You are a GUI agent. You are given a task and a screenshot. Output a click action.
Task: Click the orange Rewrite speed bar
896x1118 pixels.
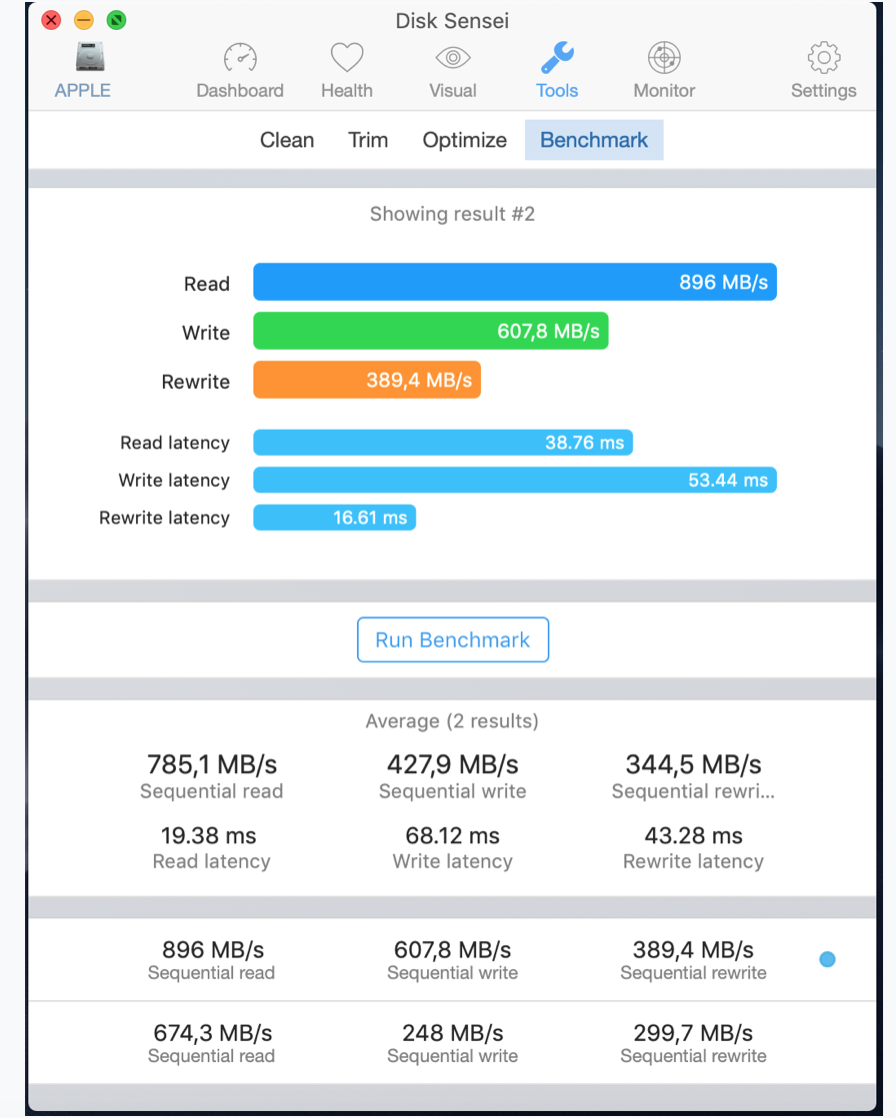click(367, 380)
